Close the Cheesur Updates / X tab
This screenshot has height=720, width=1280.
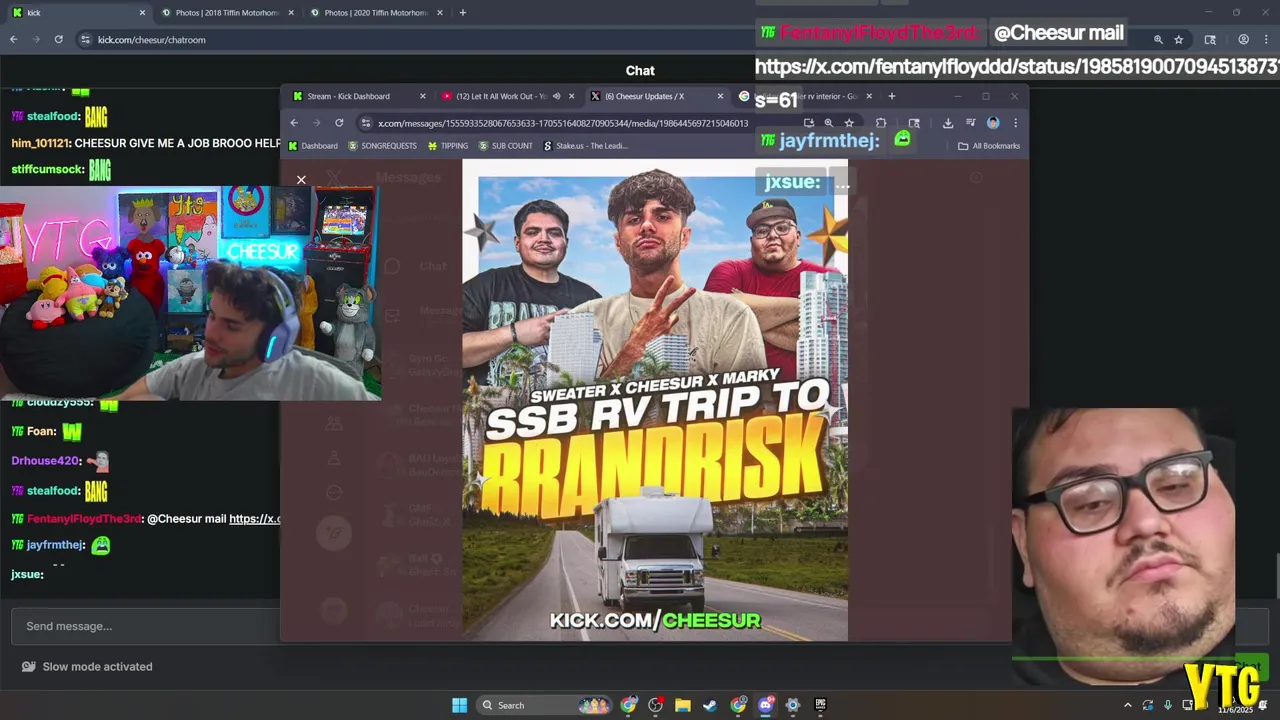tap(720, 96)
